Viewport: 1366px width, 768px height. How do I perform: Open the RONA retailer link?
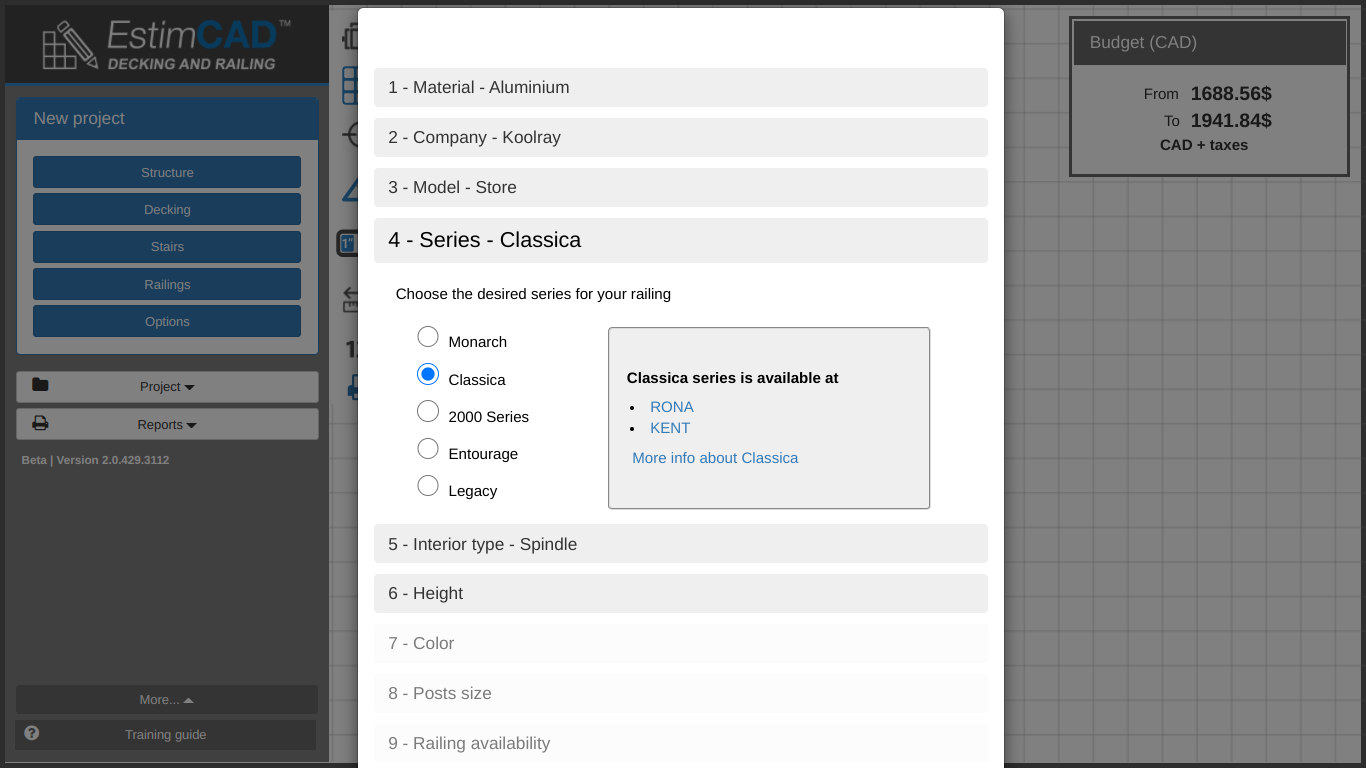[671, 407]
